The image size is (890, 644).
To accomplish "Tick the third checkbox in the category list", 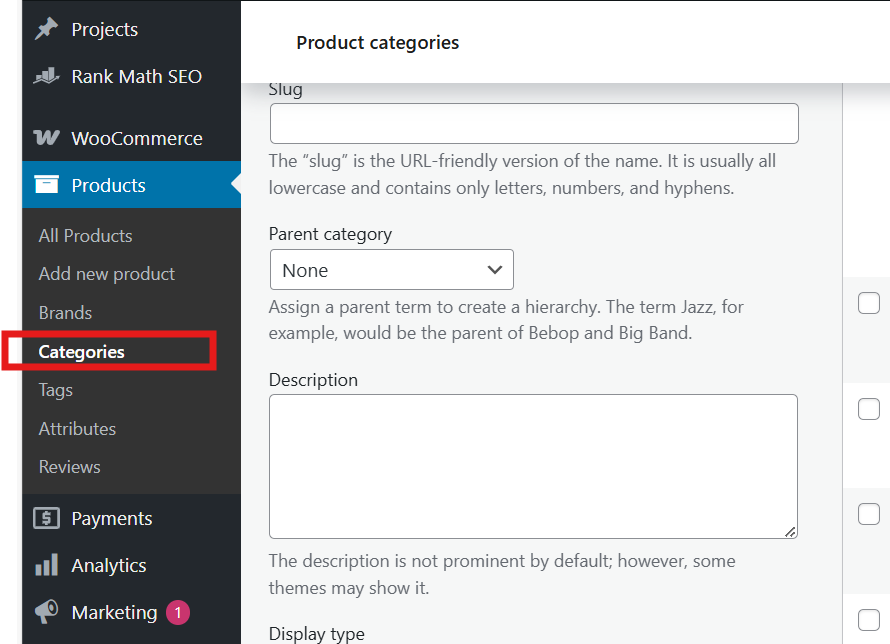I will tap(868, 513).
